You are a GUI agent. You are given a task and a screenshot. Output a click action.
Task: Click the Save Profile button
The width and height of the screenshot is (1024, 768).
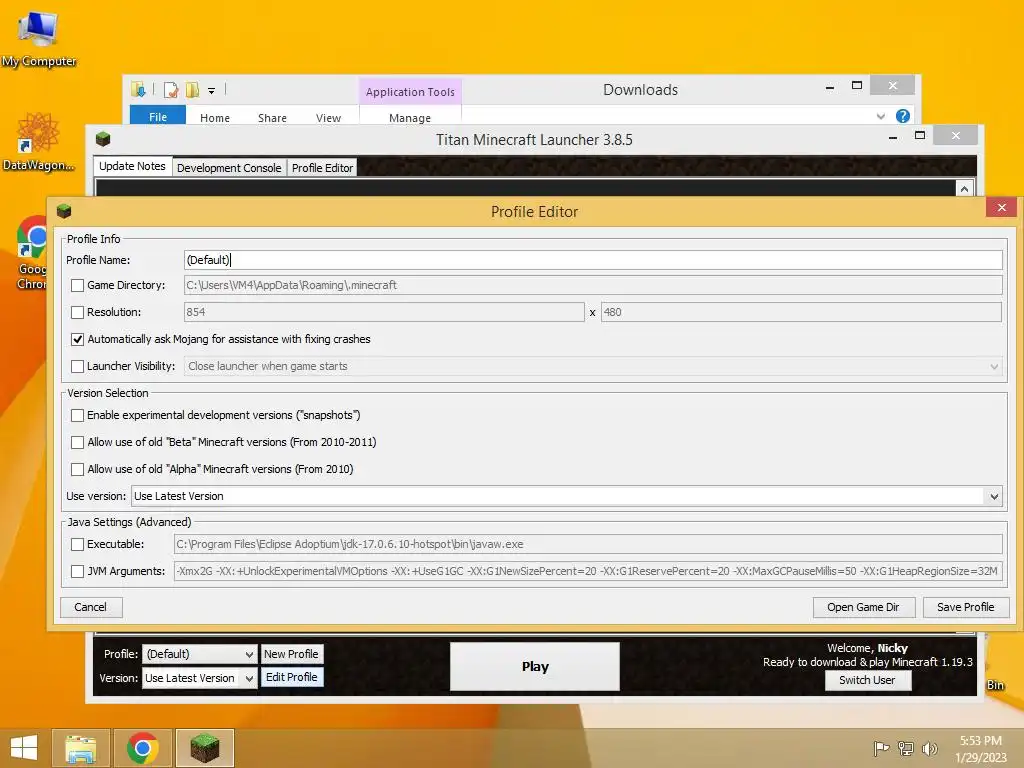coord(966,607)
